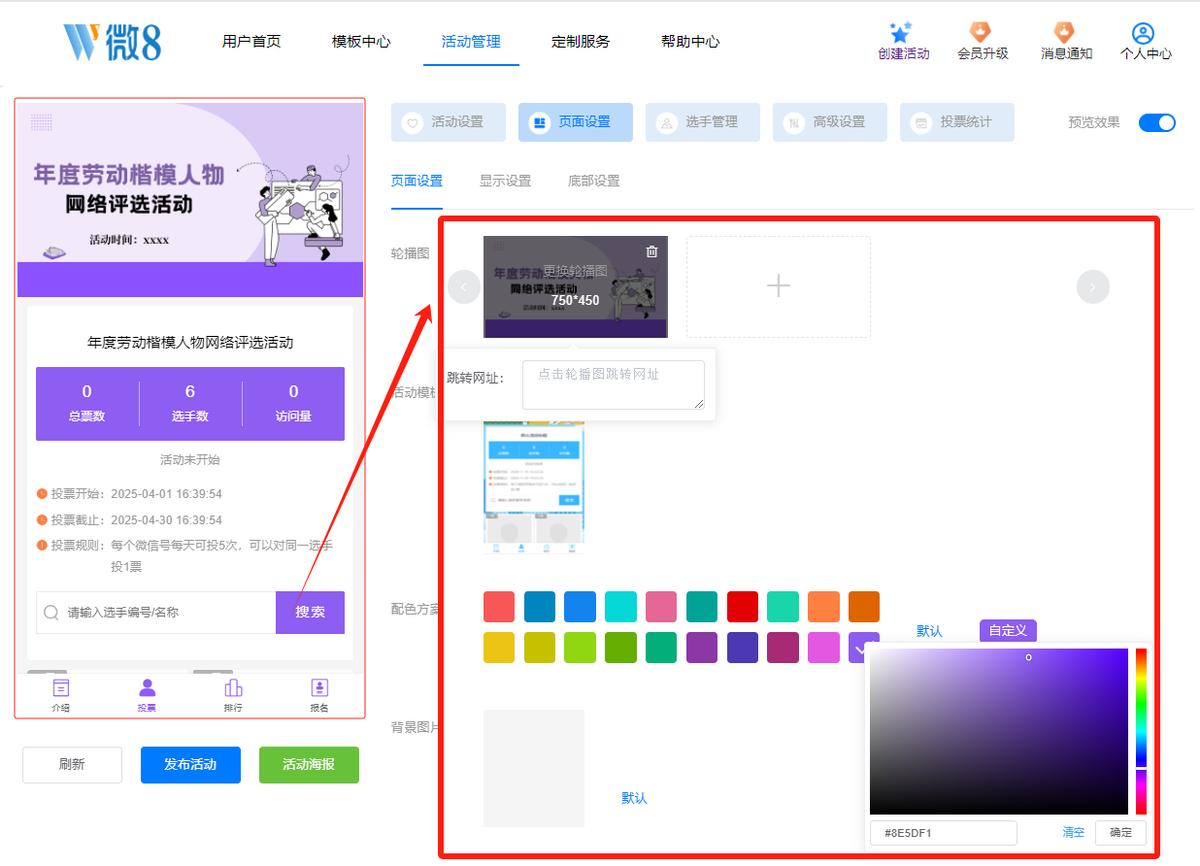This screenshot has height=866, width=1200.
Task: Click the 自定义 color button
Action: (x=1008, y=630)
